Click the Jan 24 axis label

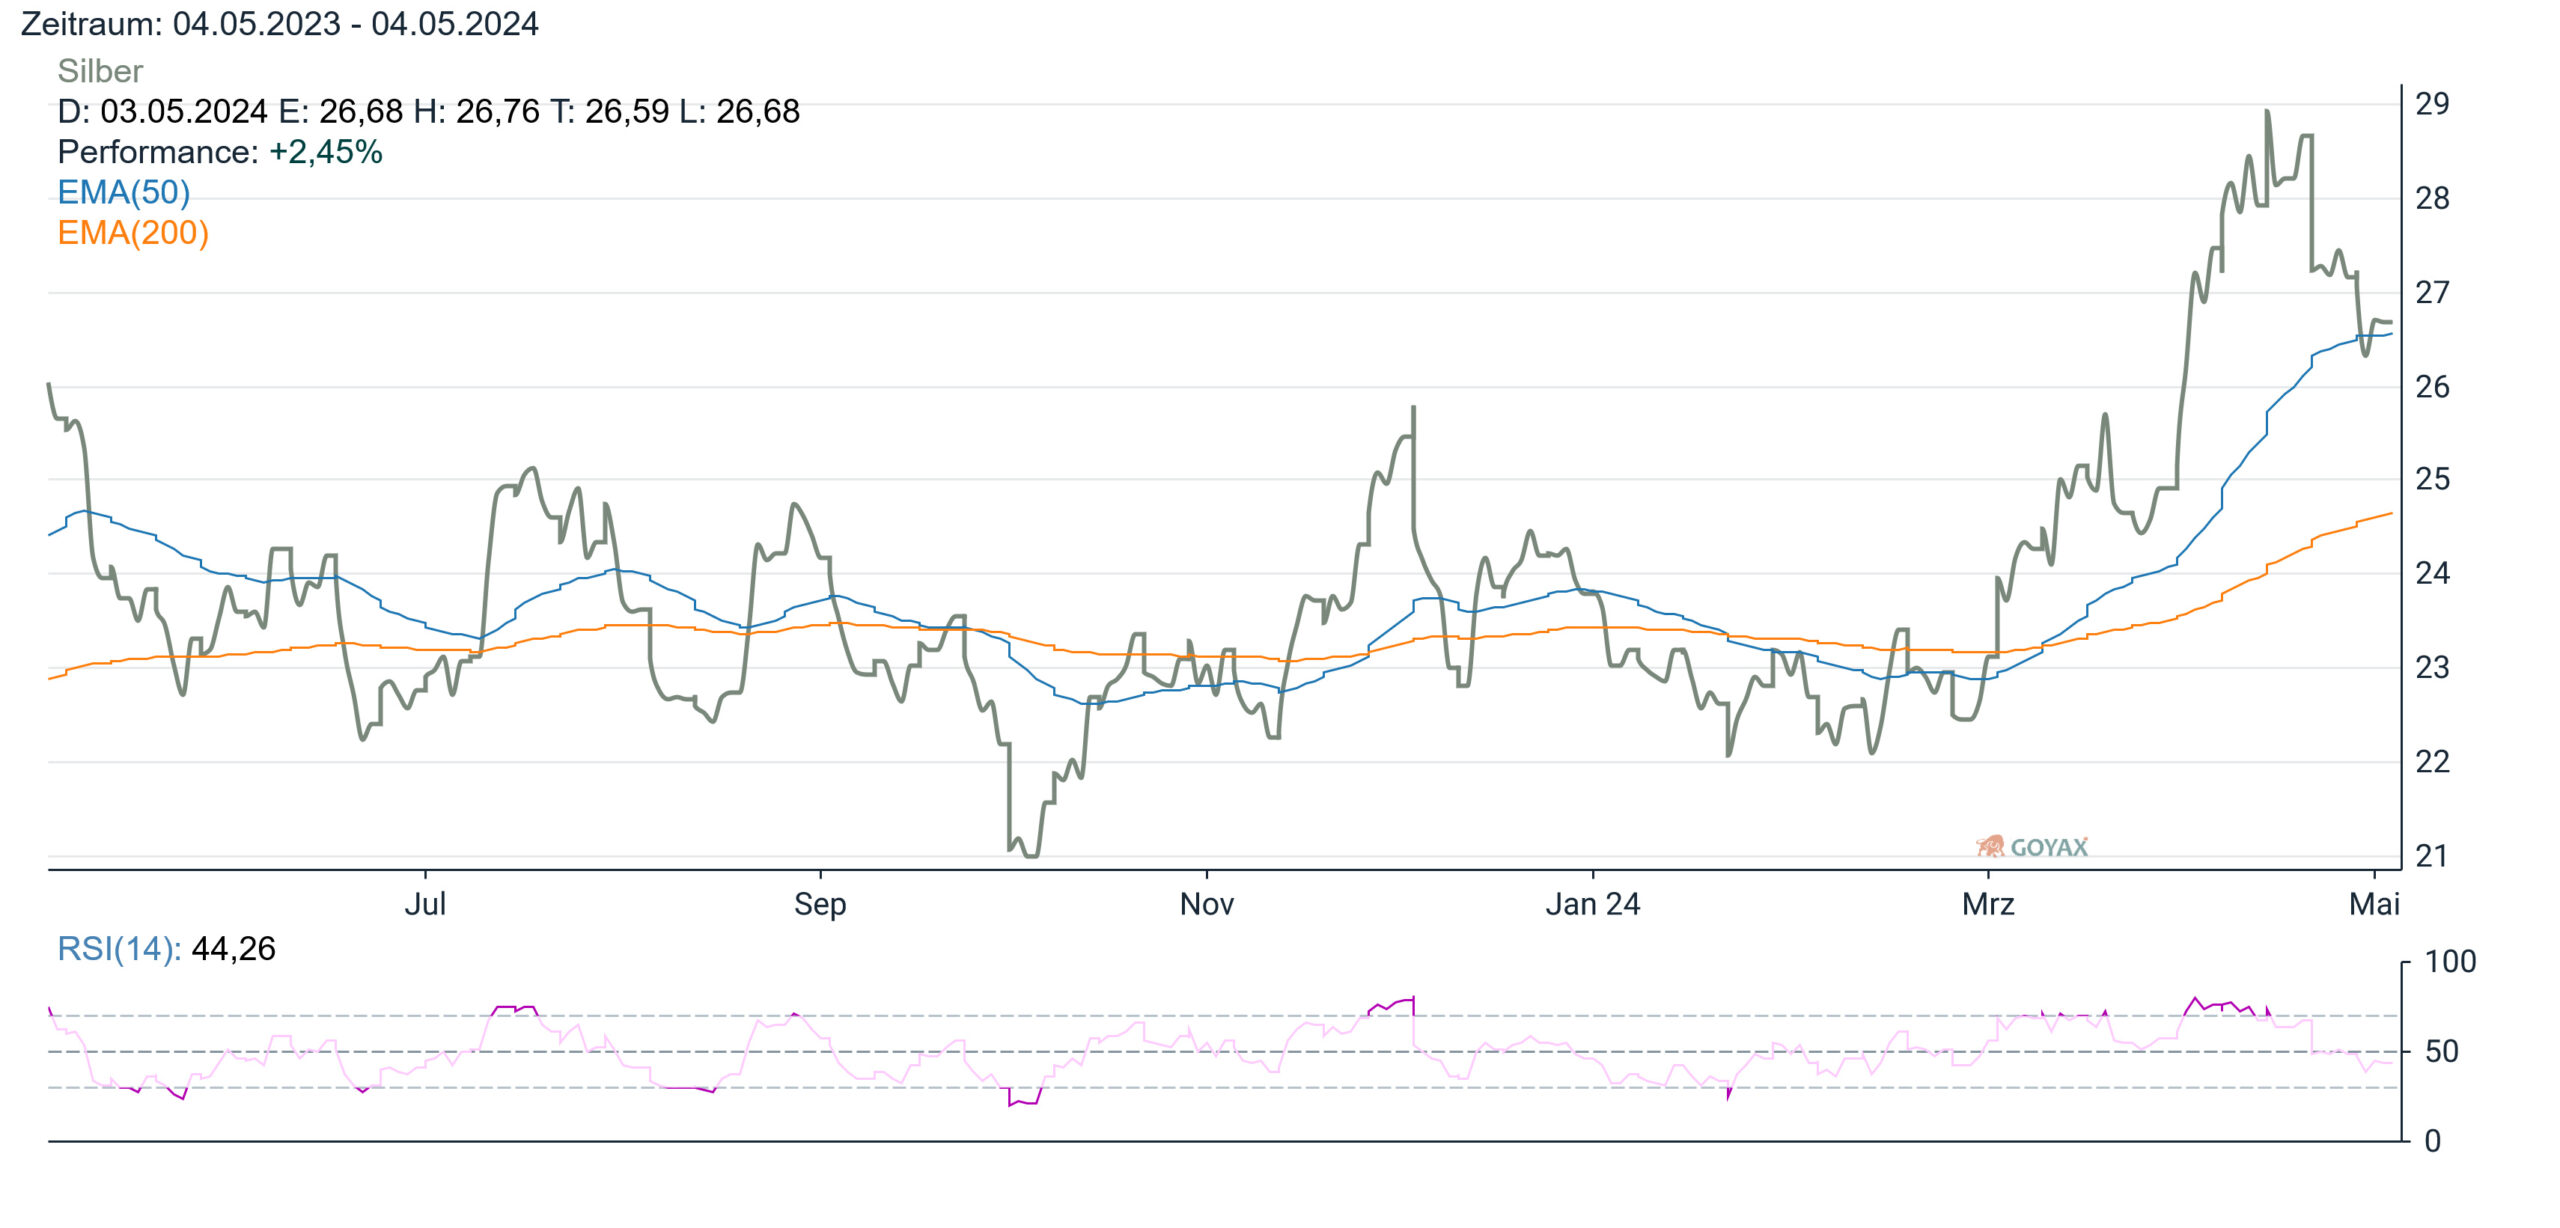1593,904
